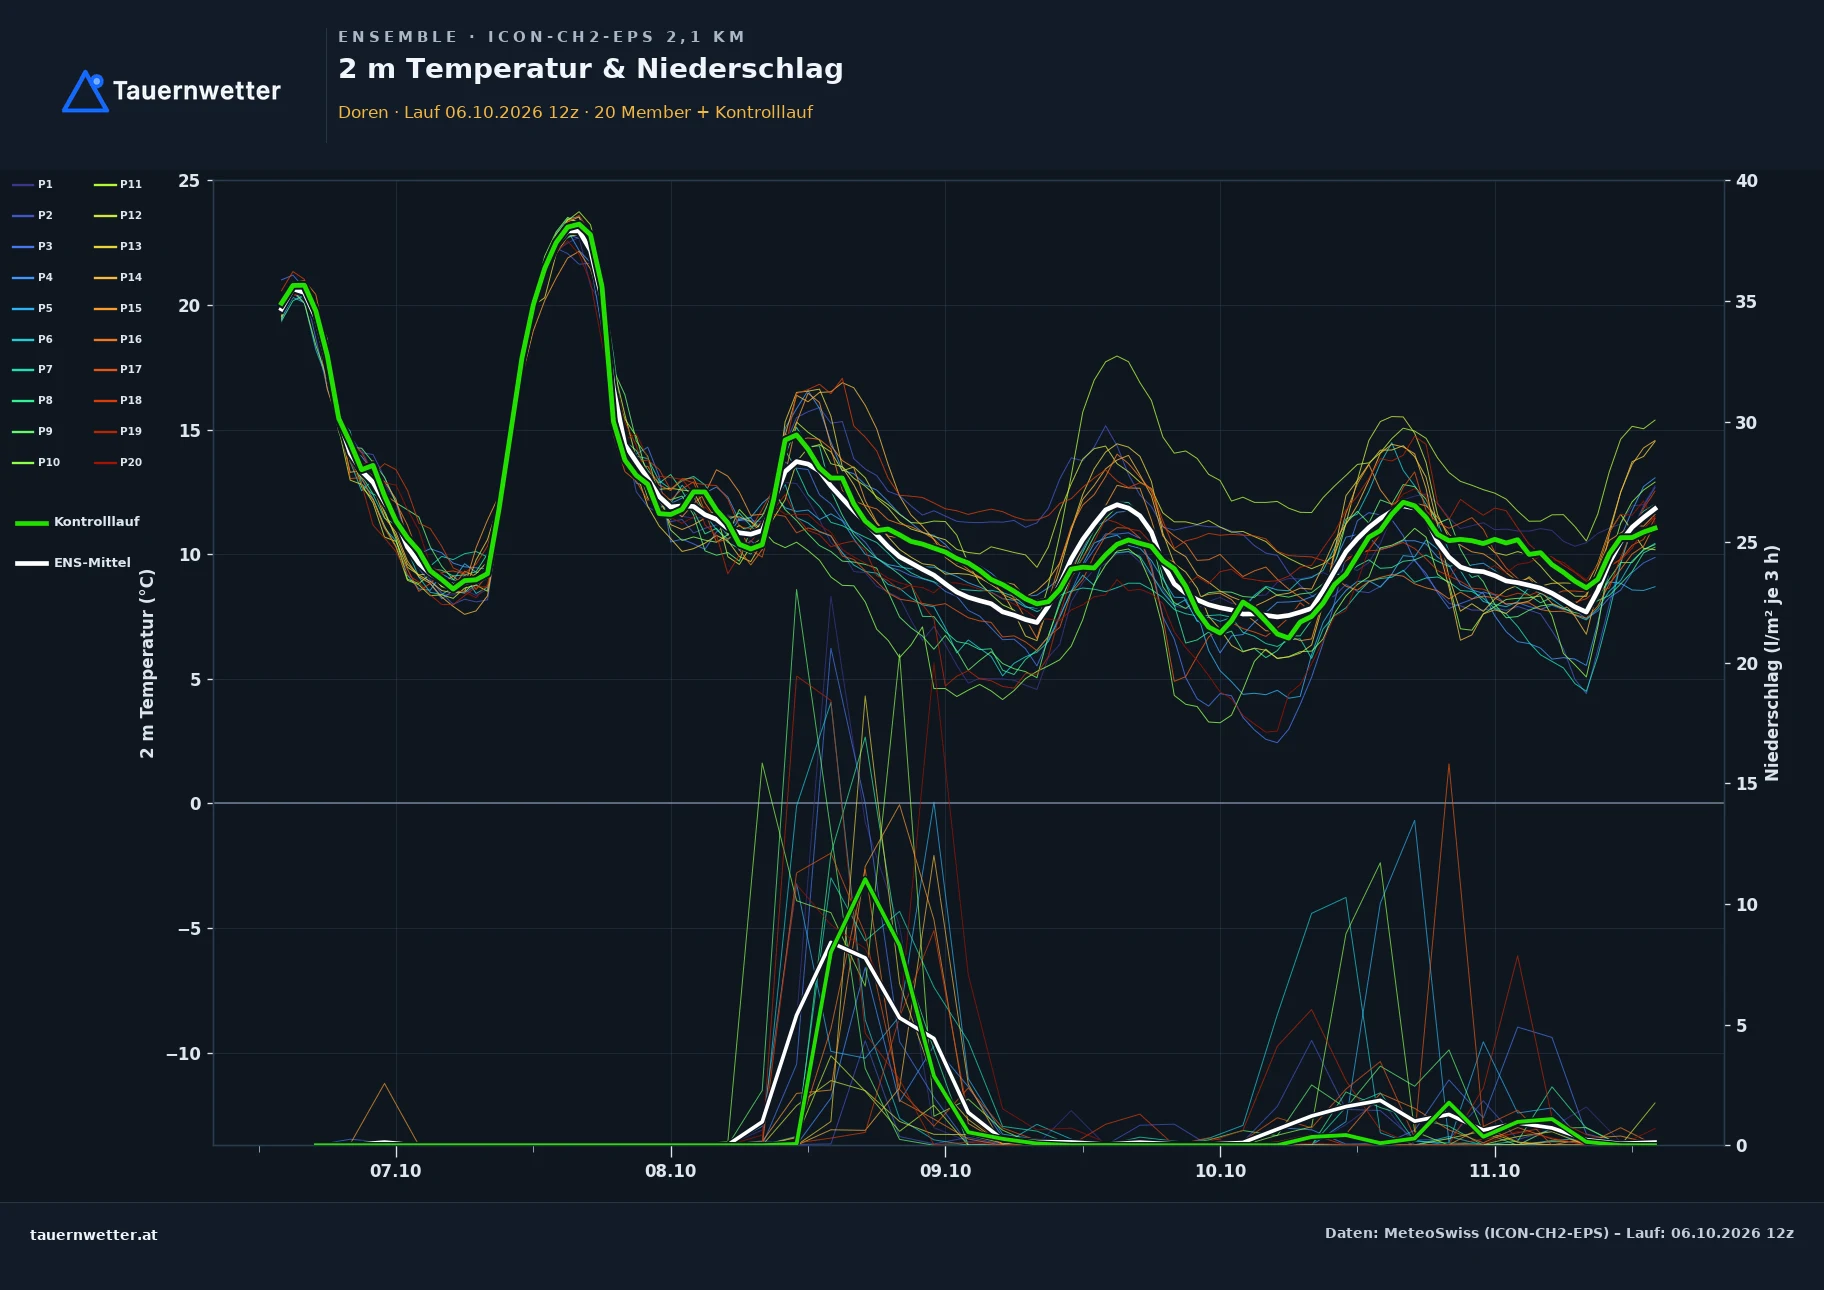This screenshot has height=1290, width=1824.
Task: Click the P5 legend entry
Action: (33, 308)
